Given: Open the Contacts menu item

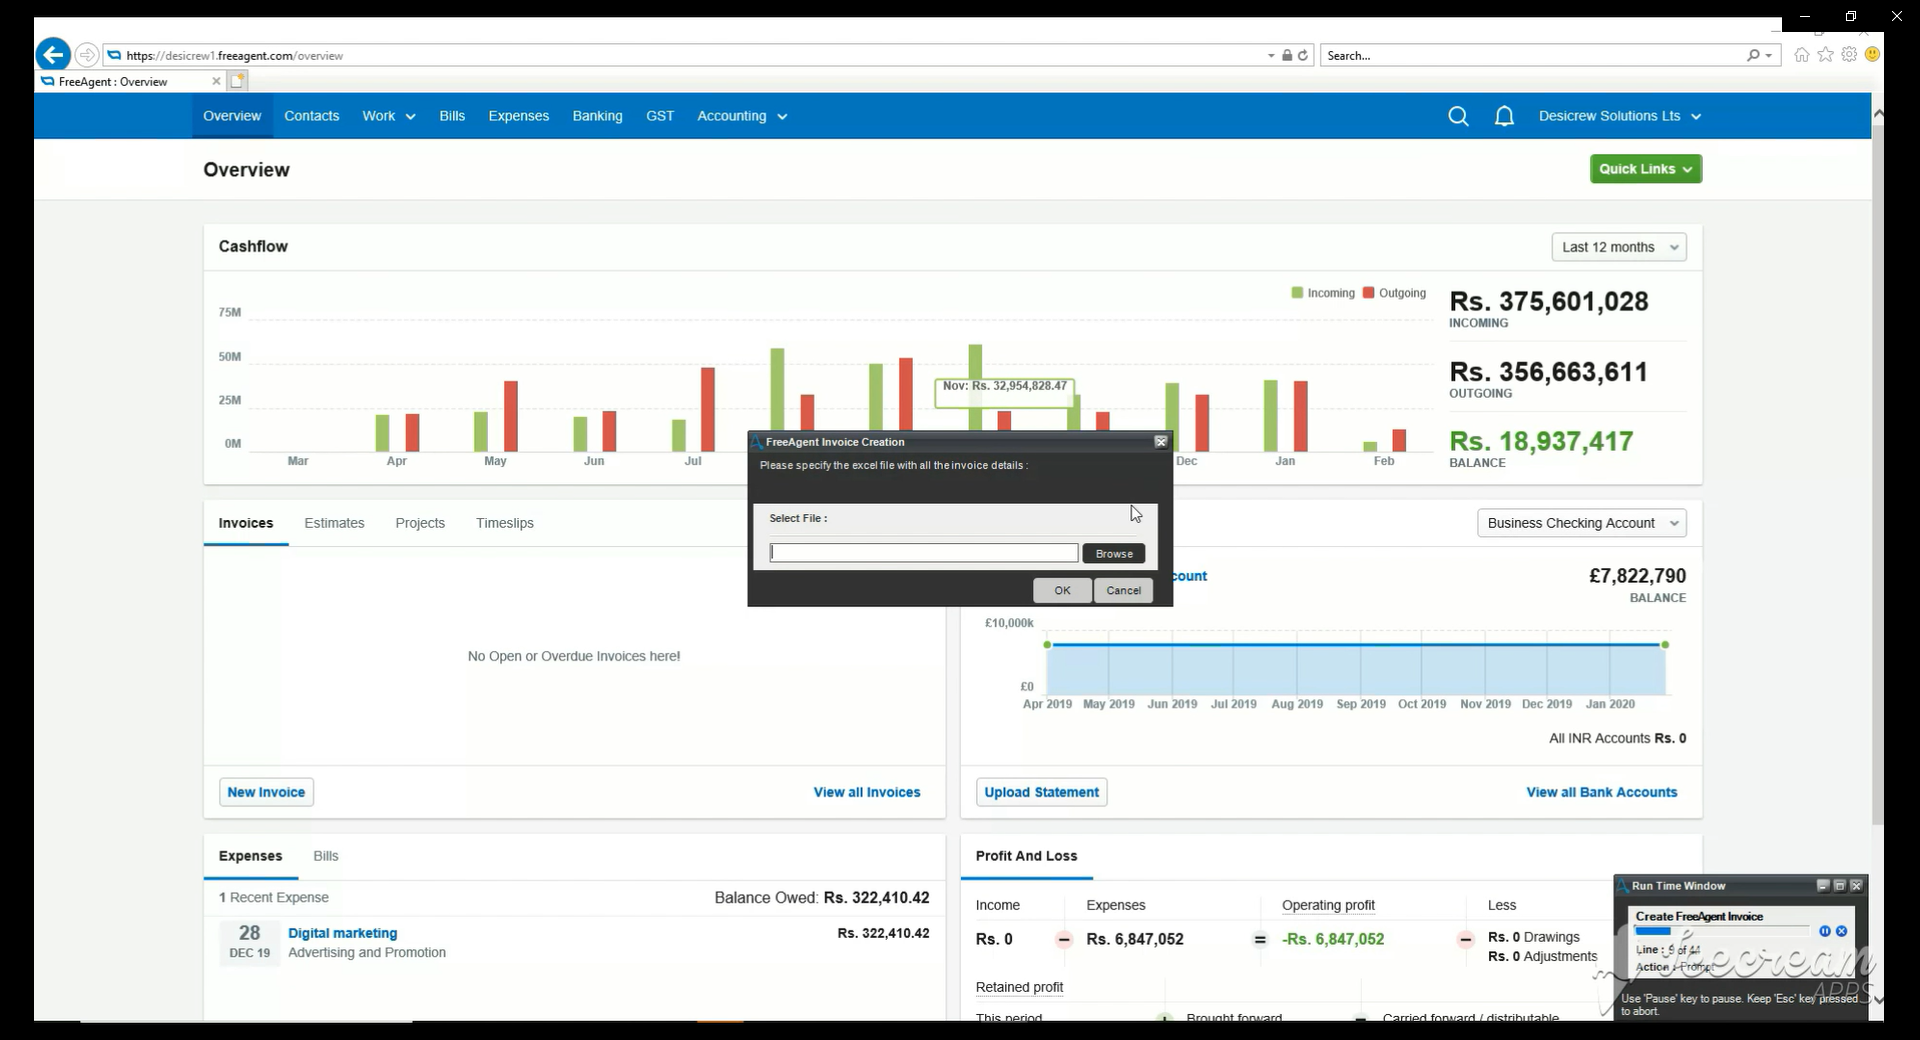Looking at the screenshot, I should (312, 116).
